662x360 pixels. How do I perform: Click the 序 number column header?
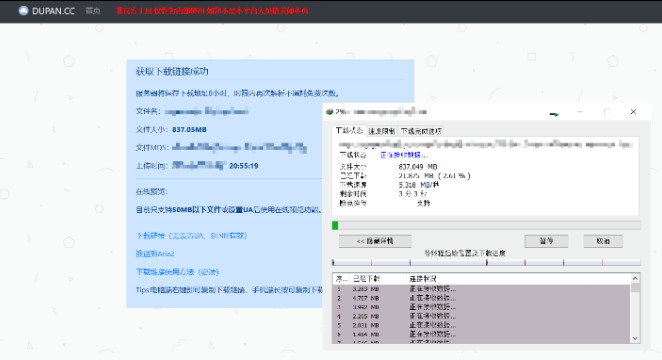point(341,279)
